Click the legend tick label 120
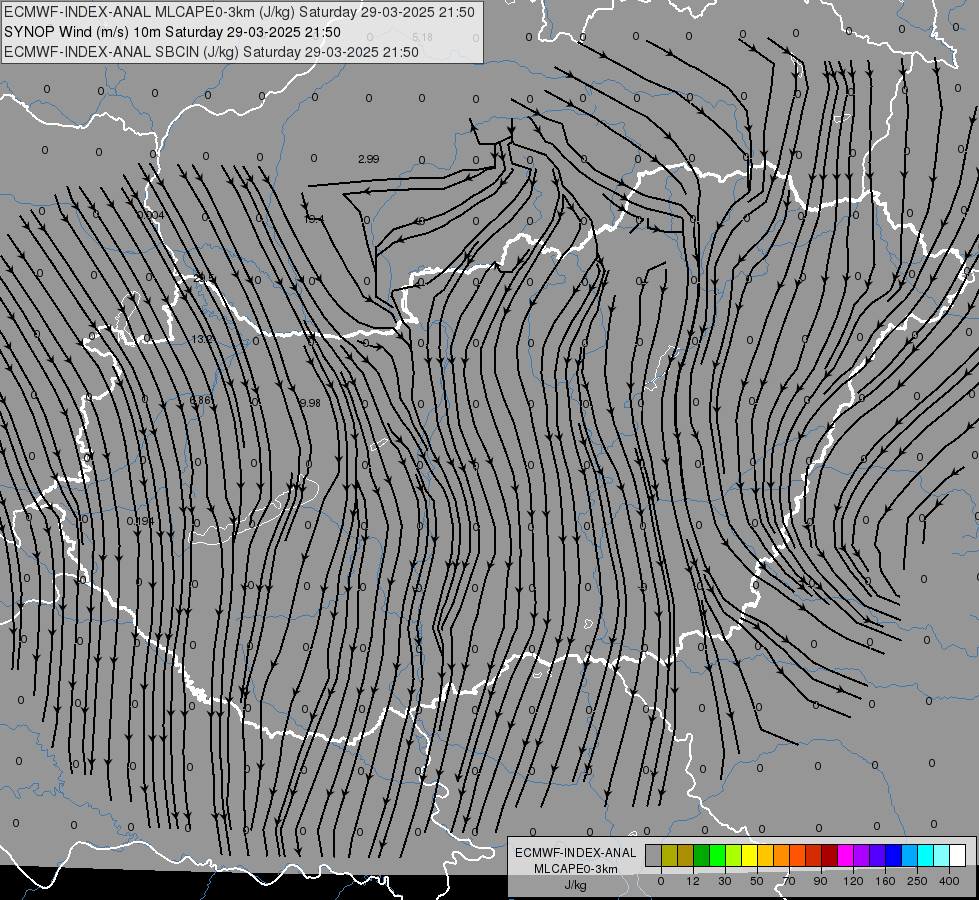979x900 pixels. point(853,881)
